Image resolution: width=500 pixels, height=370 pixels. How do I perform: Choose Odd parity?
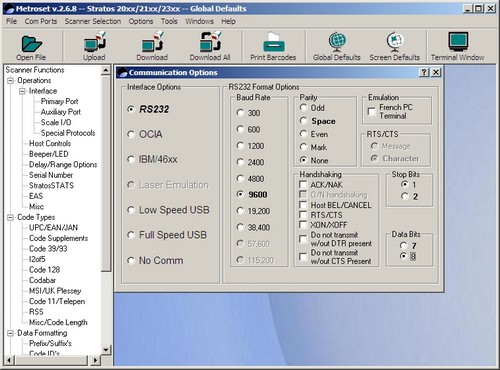tap(303, 108)
